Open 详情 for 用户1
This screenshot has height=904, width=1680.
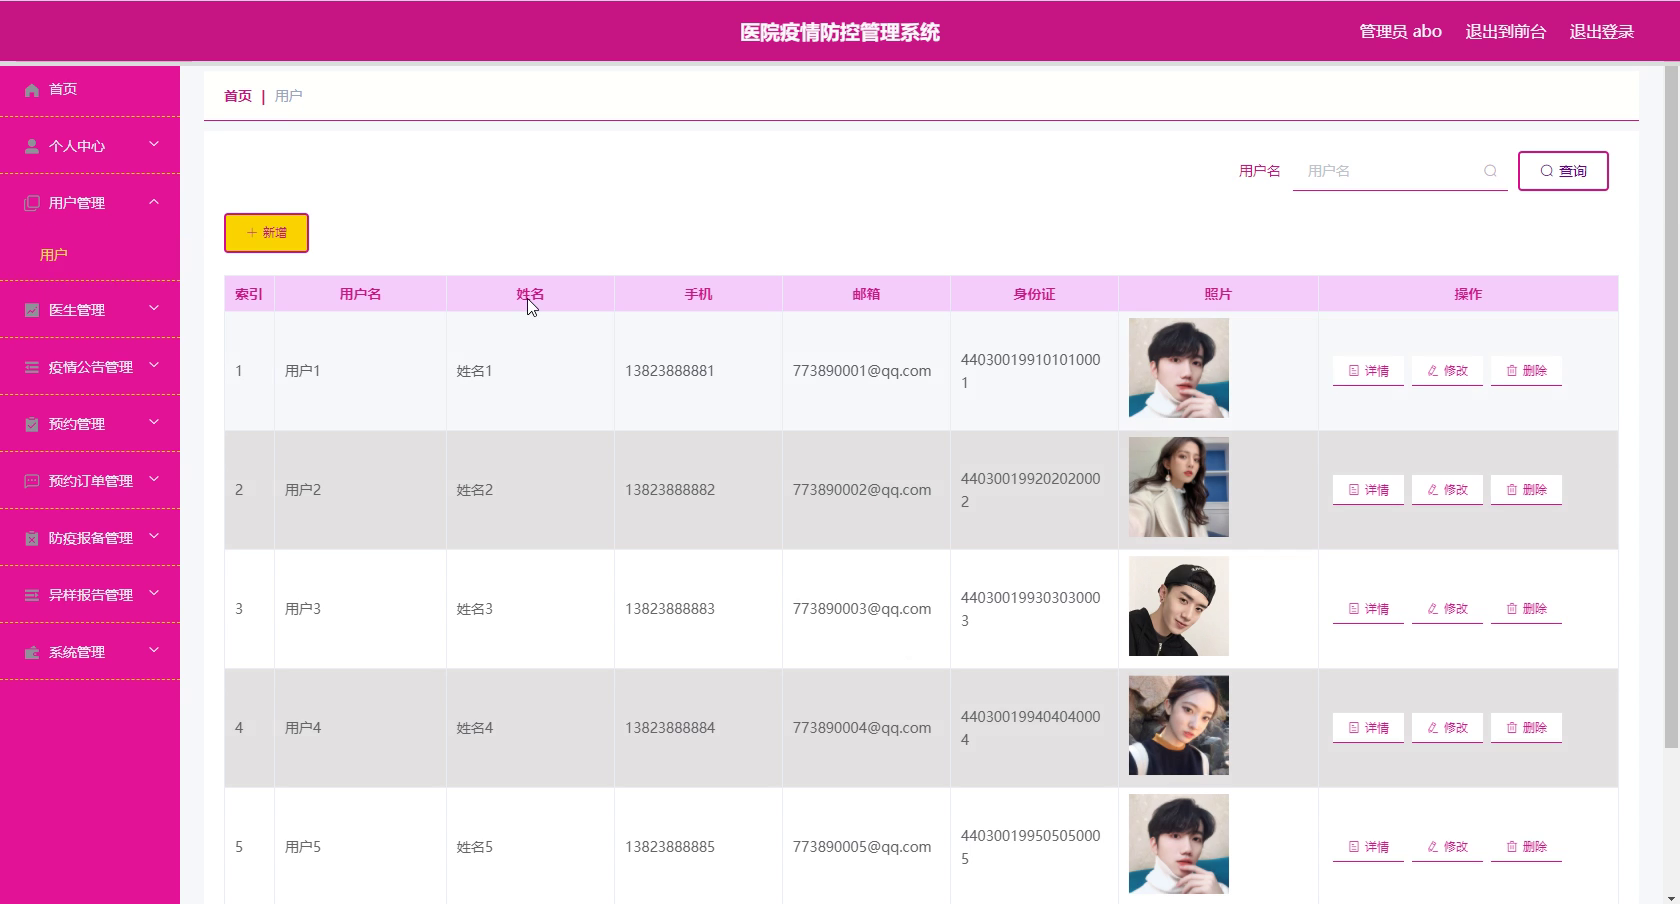1368,371
